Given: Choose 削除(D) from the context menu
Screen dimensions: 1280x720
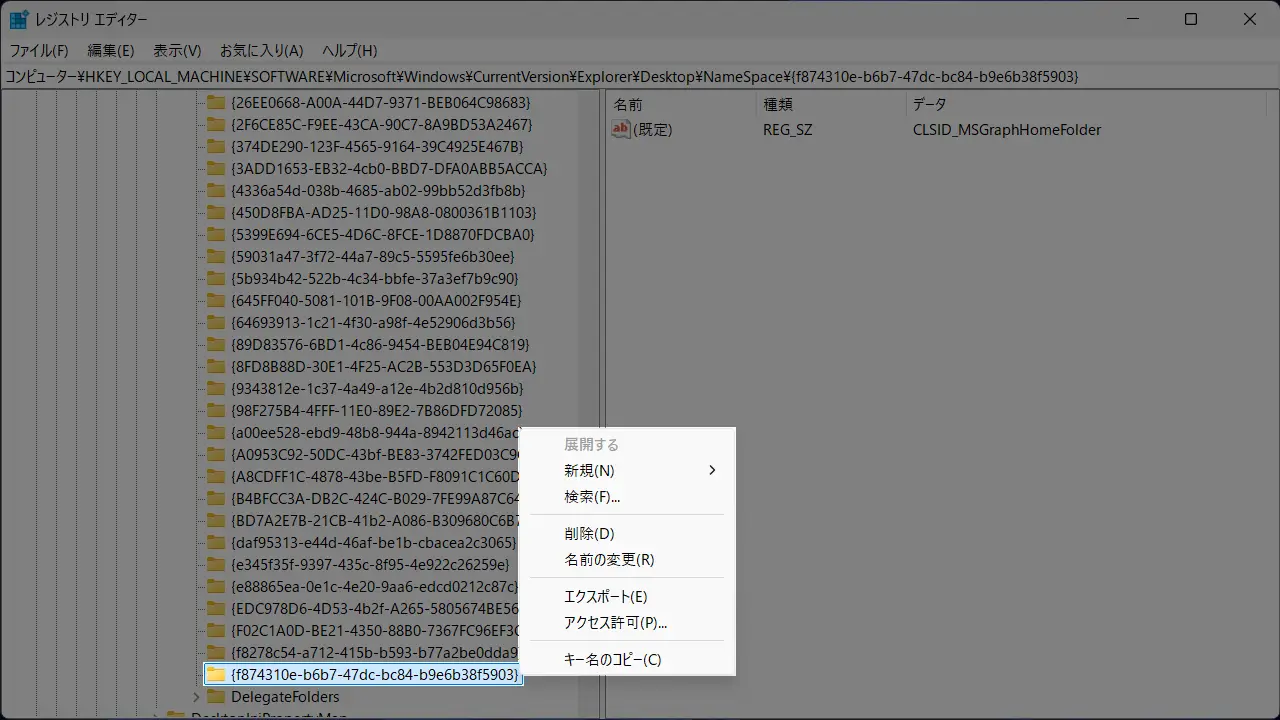Looking at the screenshot, I should click(x=589, y=534).
